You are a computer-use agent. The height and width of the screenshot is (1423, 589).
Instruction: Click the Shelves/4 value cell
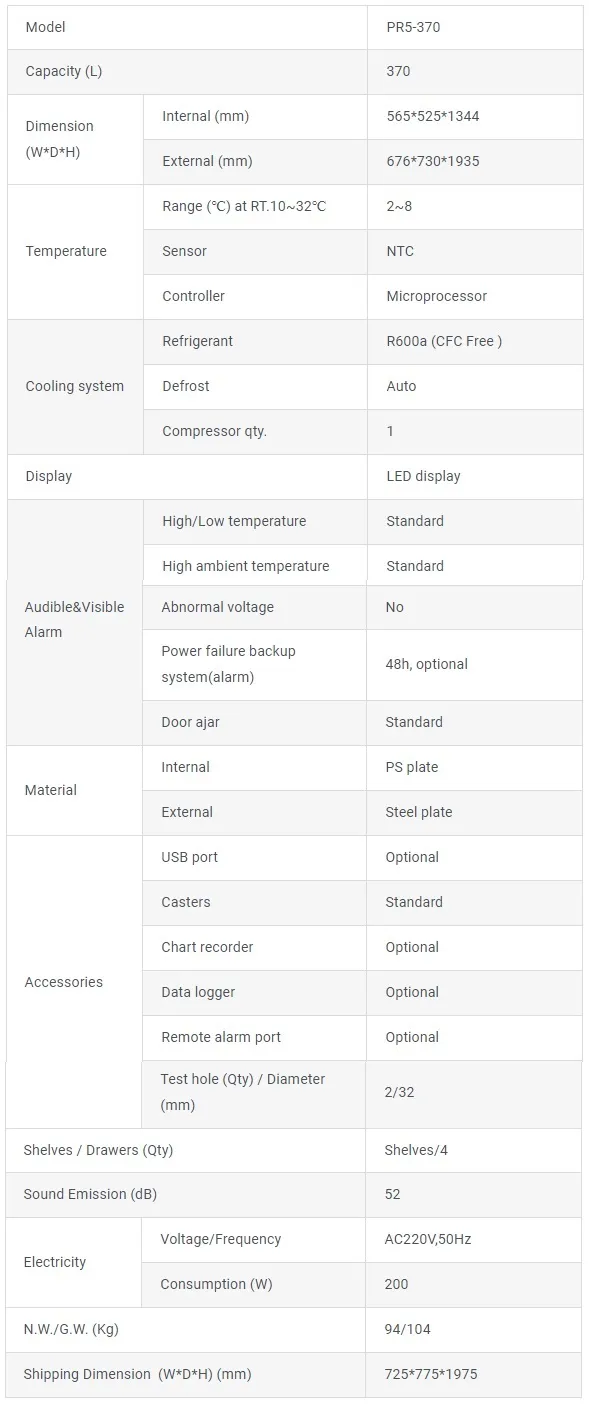473,1151
